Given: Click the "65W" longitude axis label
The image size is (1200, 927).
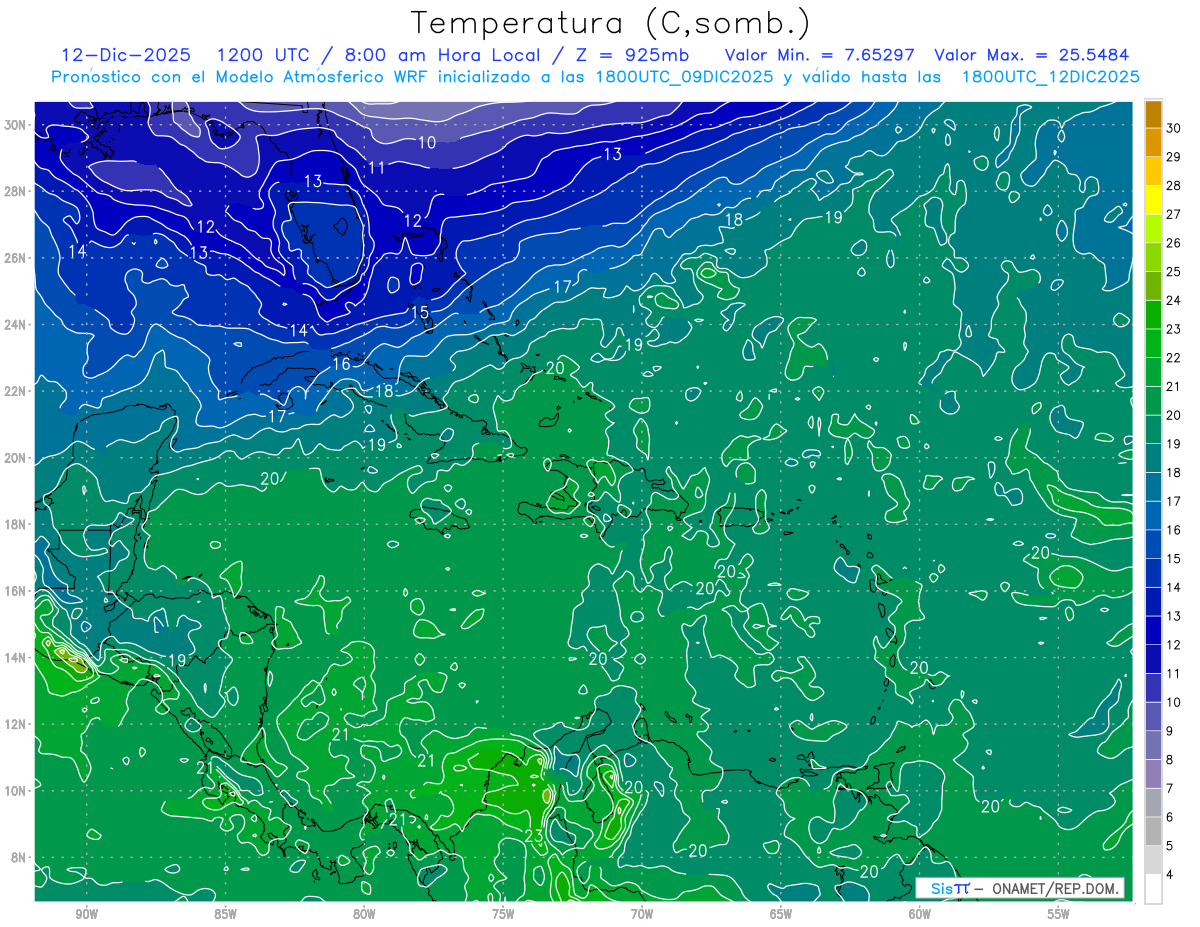Looking at the screenshot, I should tap(781, 914).
